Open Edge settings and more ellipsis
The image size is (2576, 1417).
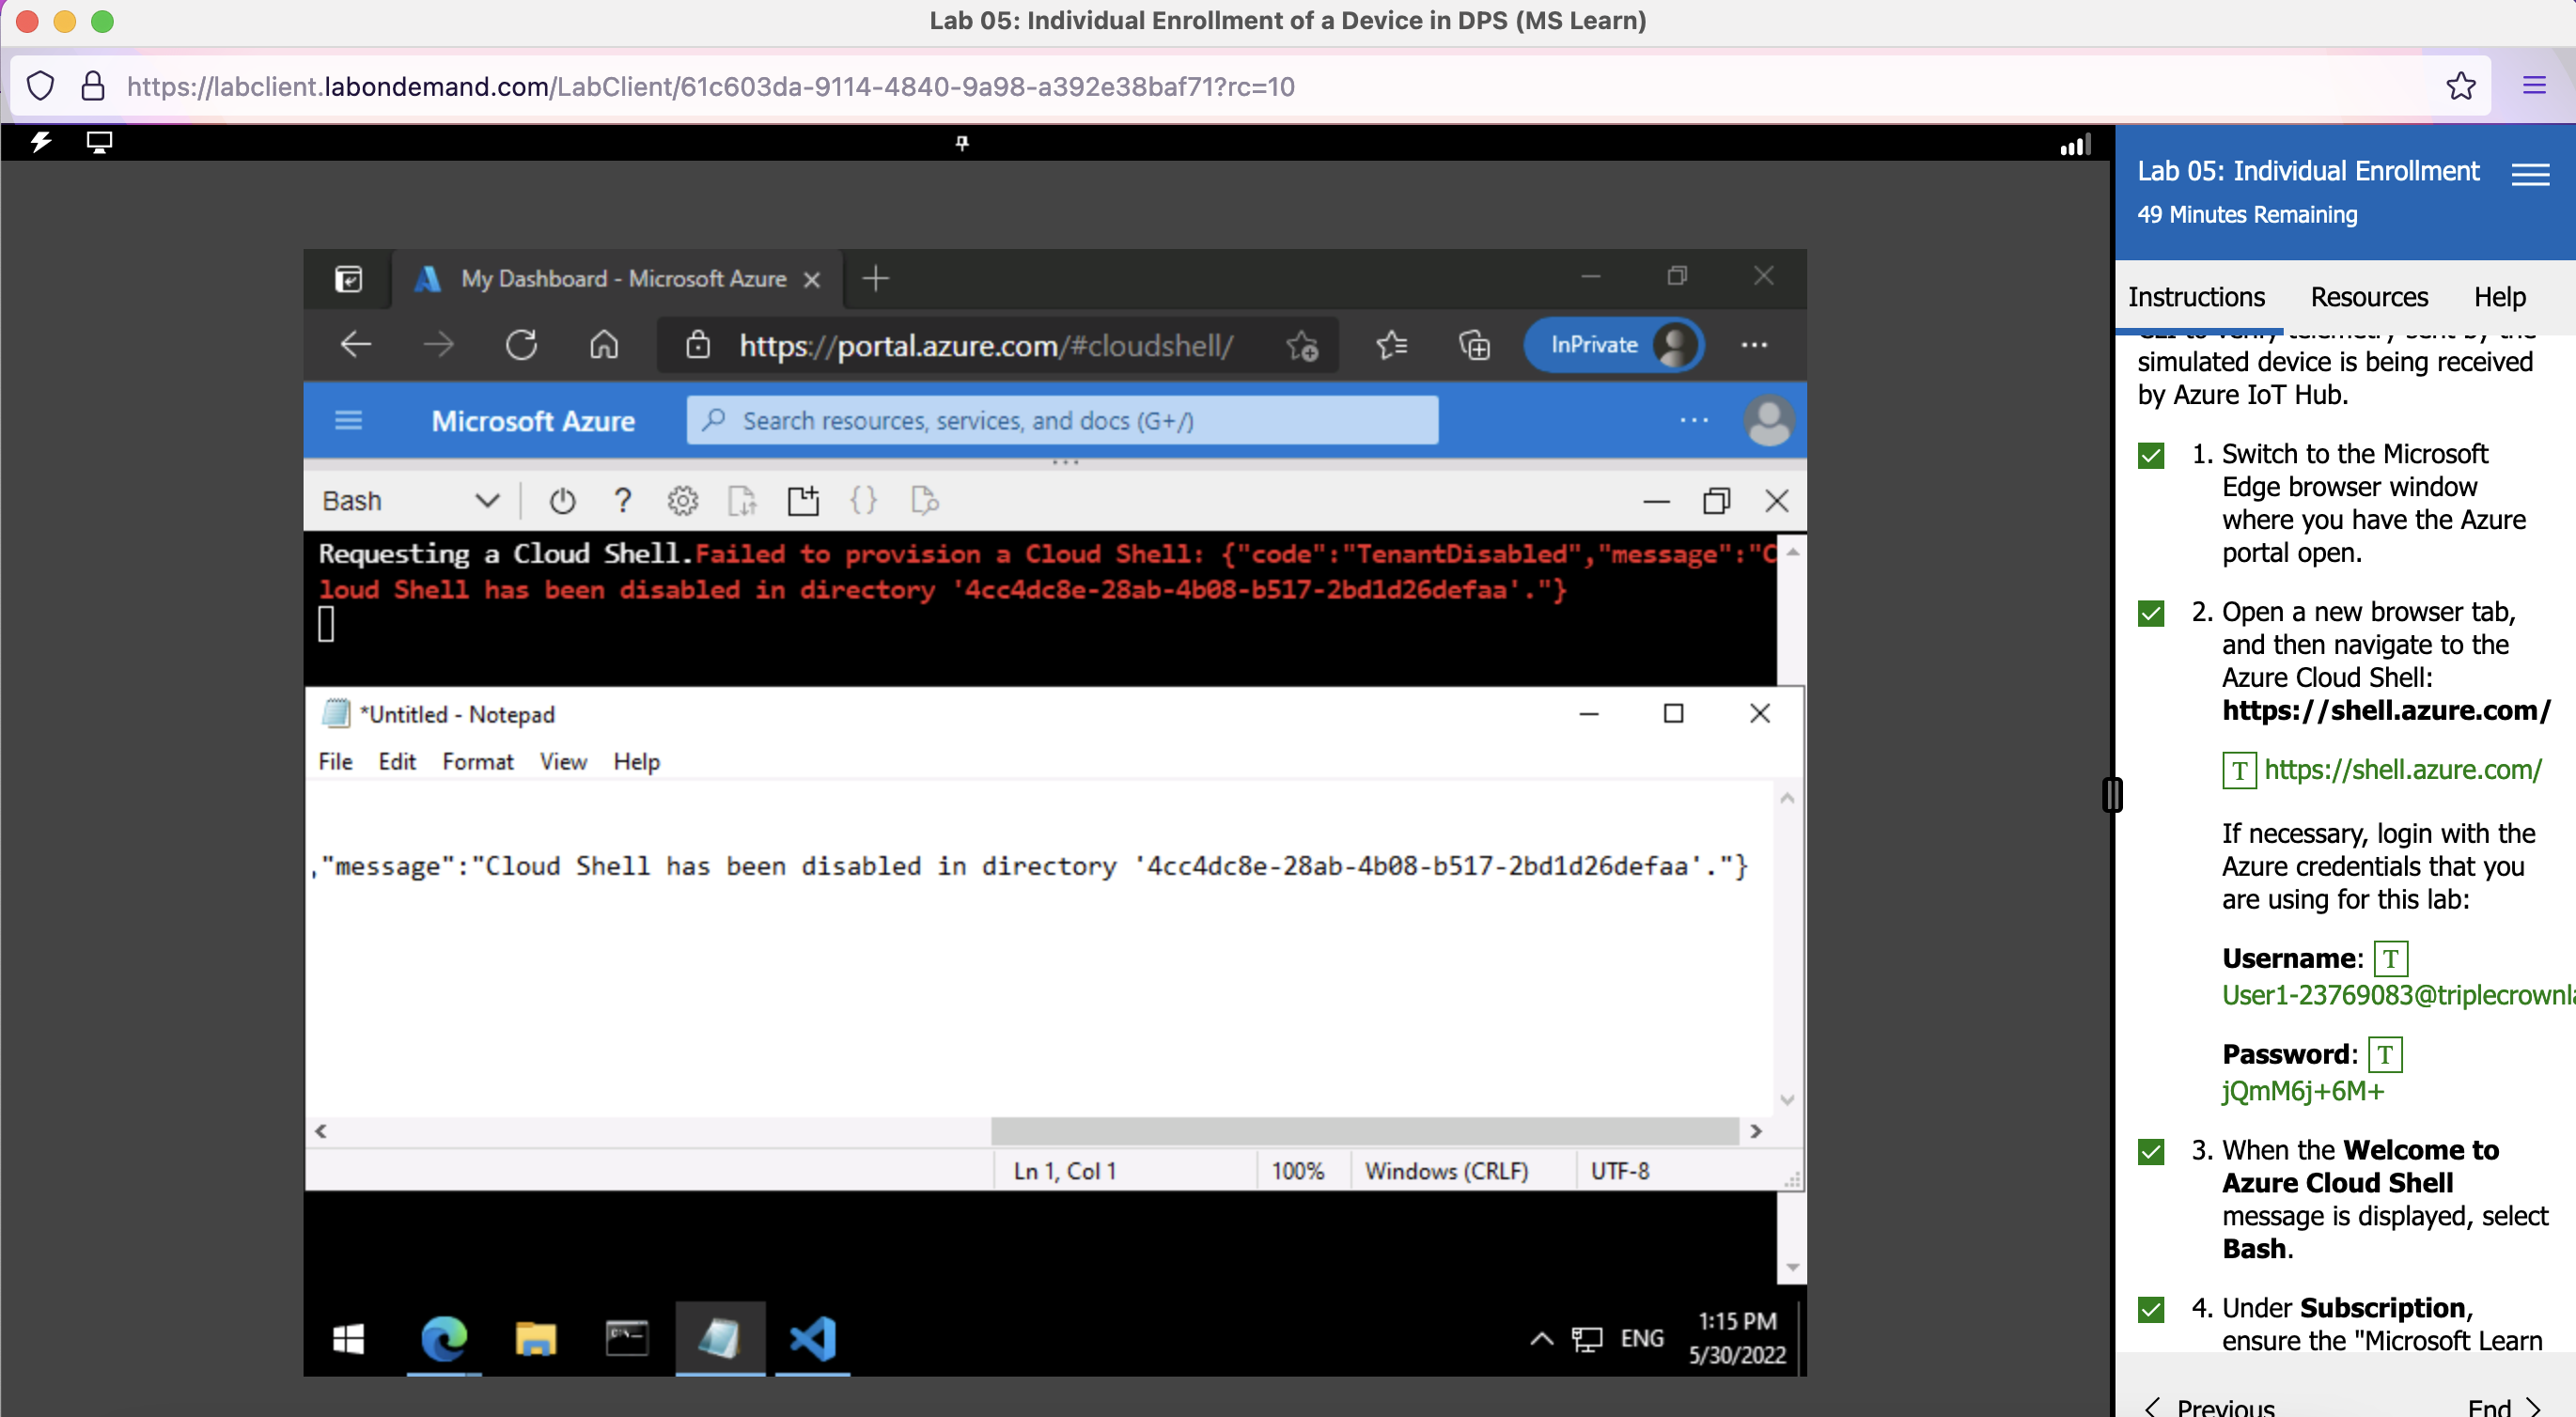tap(1754, 345)
